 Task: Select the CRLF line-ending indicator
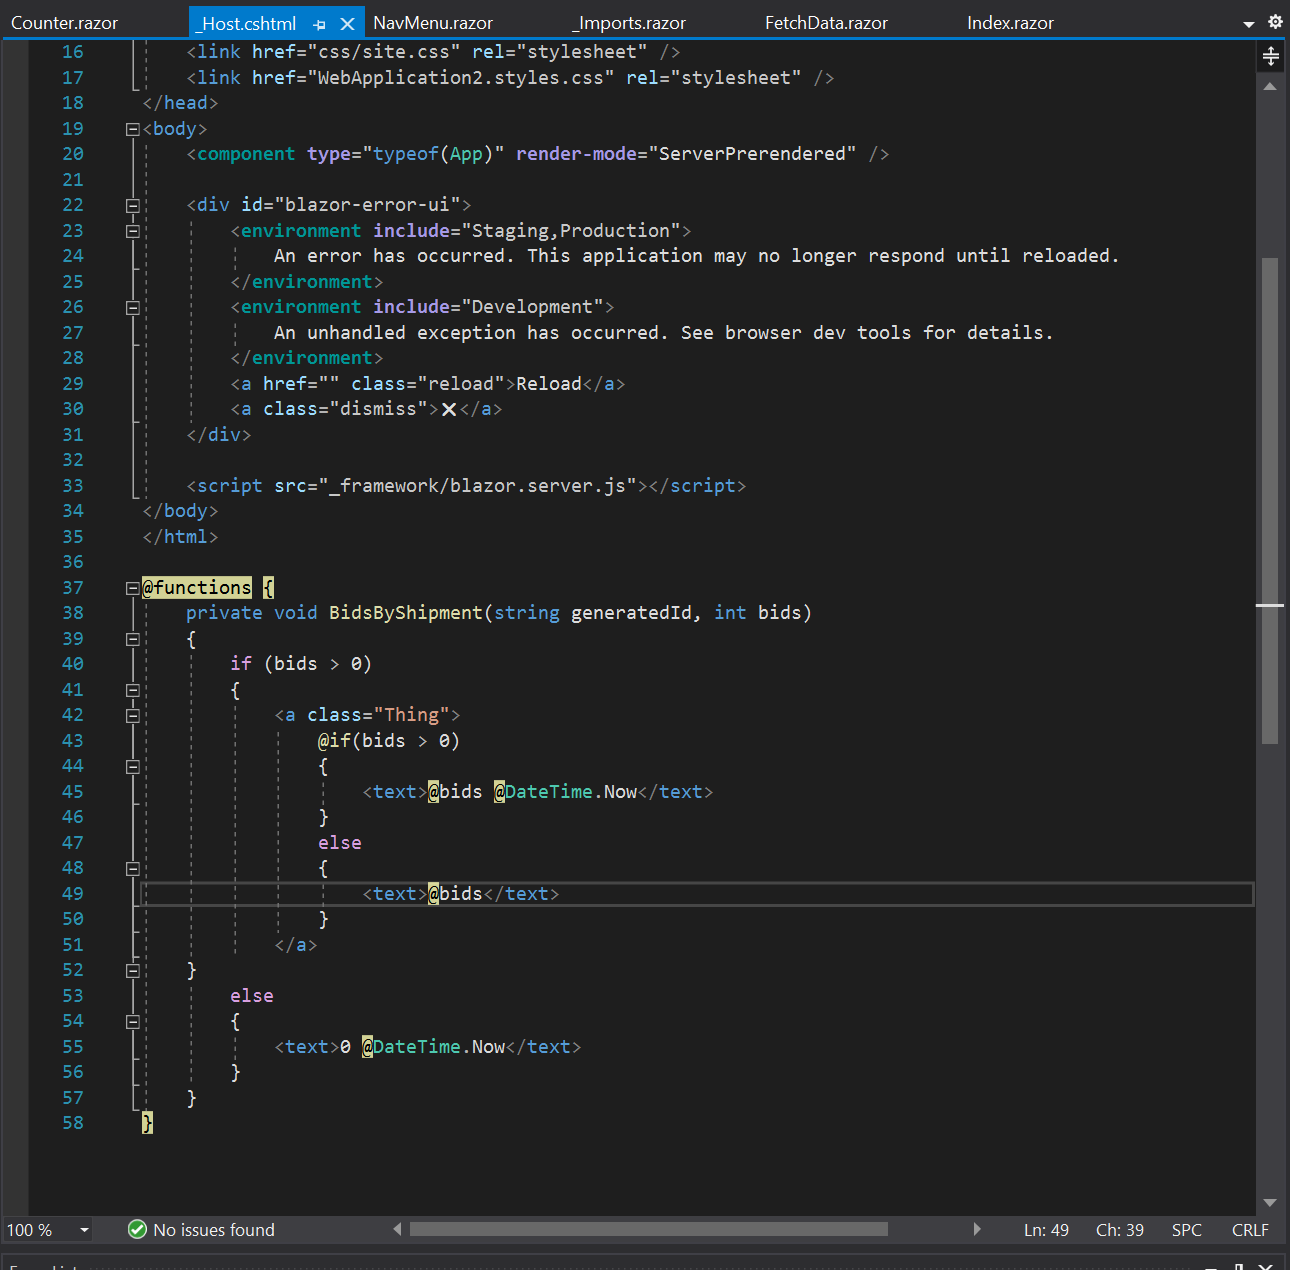point(1250,1230)
